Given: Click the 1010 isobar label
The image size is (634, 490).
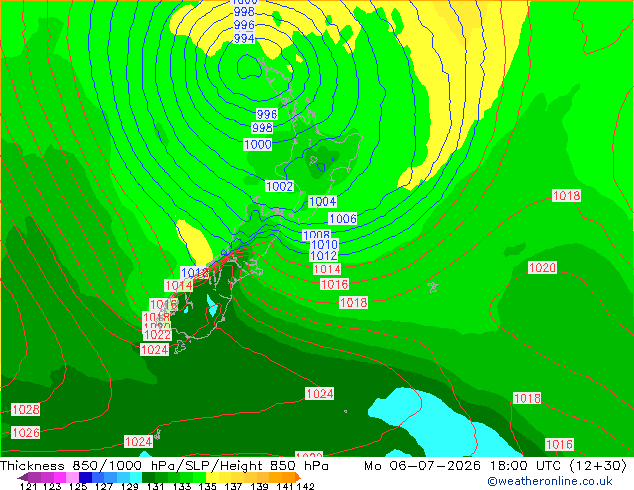Looking at the screenshot, I should (324, 245).
